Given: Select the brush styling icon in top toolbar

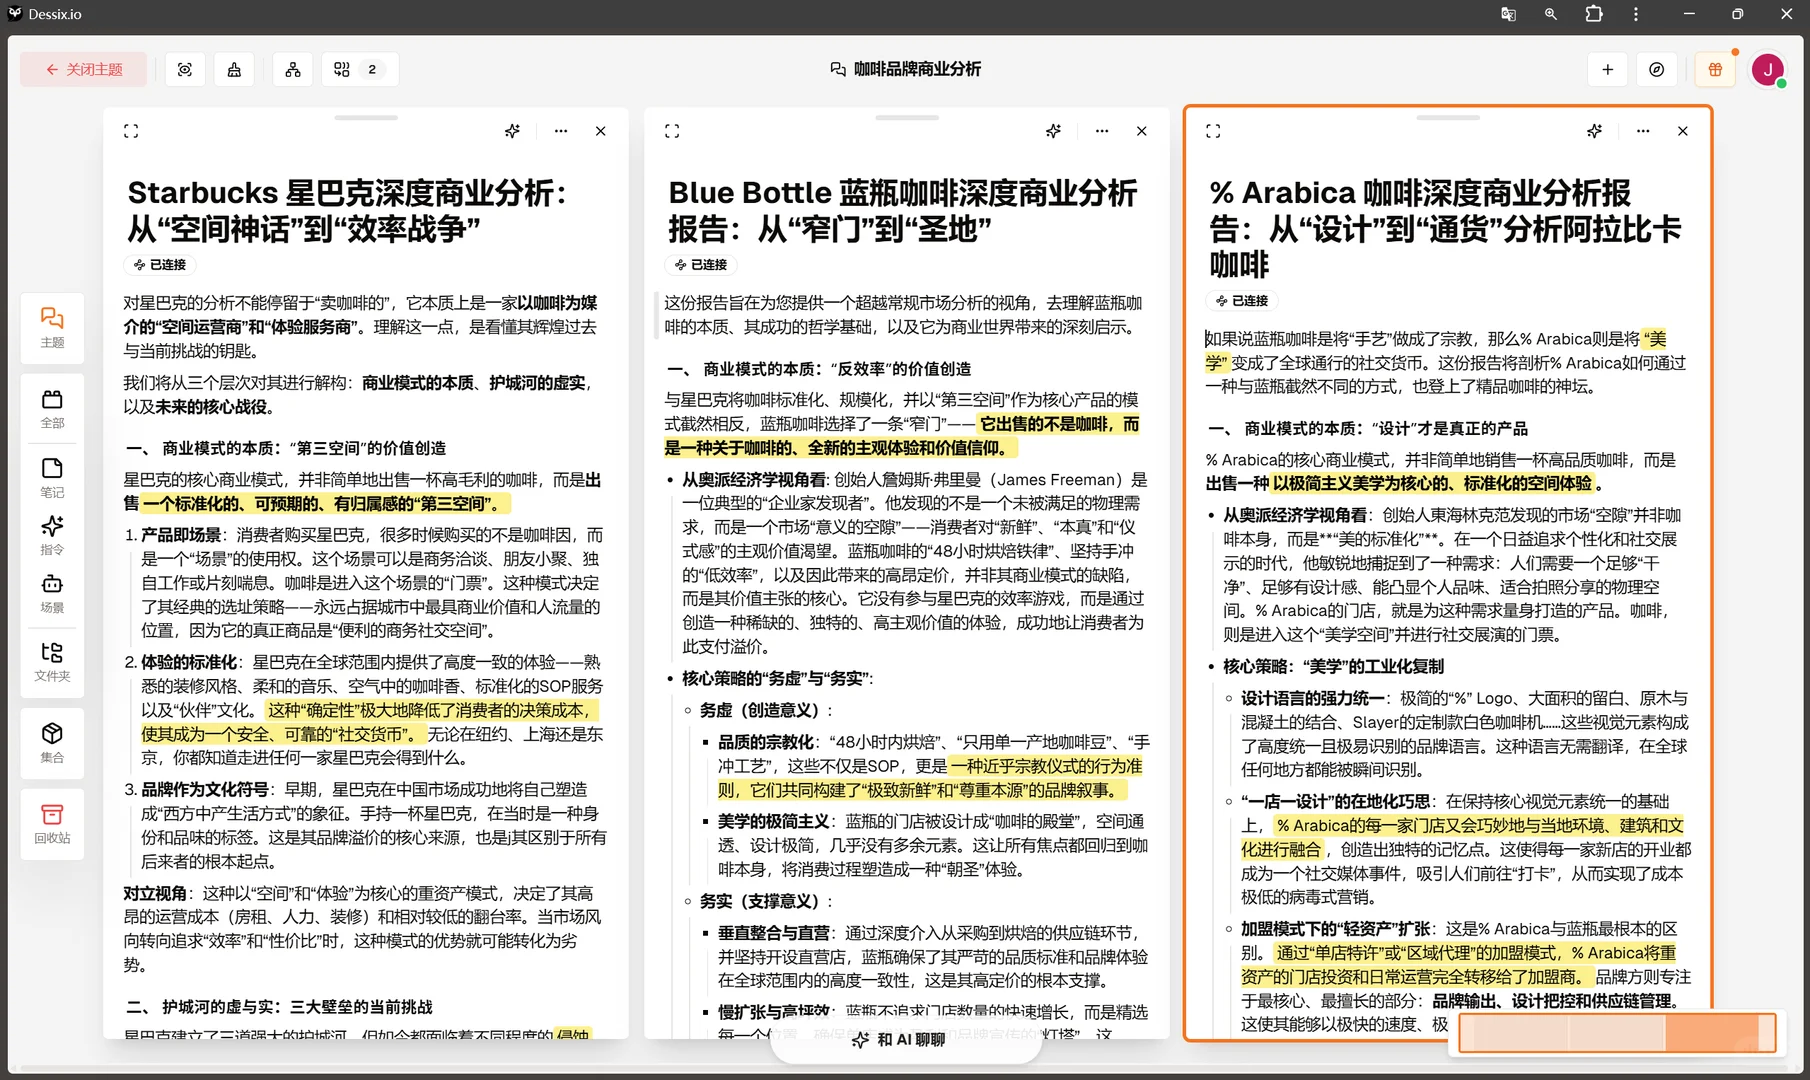Looking at the screenshot, I should click(234, 69).
